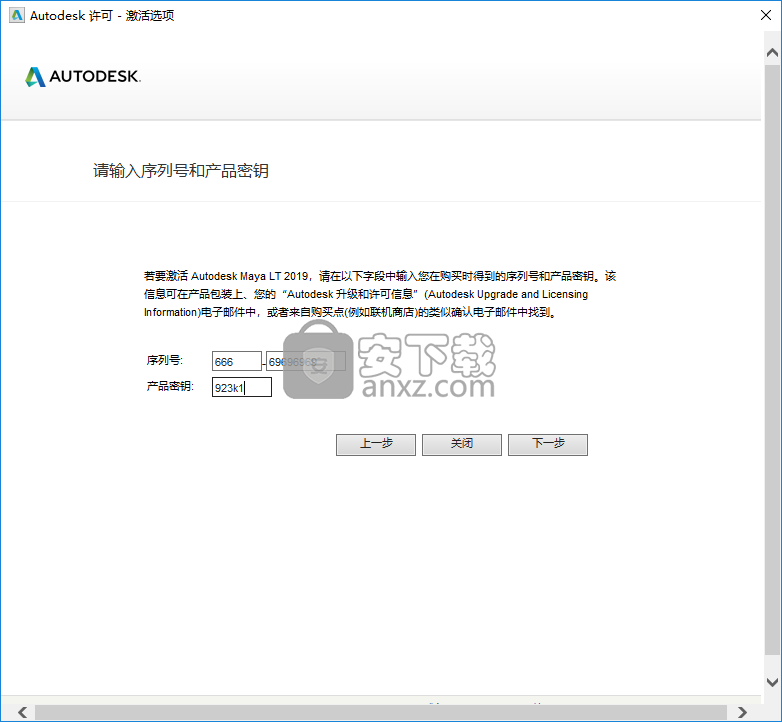Click the vertical scrollbar down arrow
782x722 pixels.
(x=772, y=682)
